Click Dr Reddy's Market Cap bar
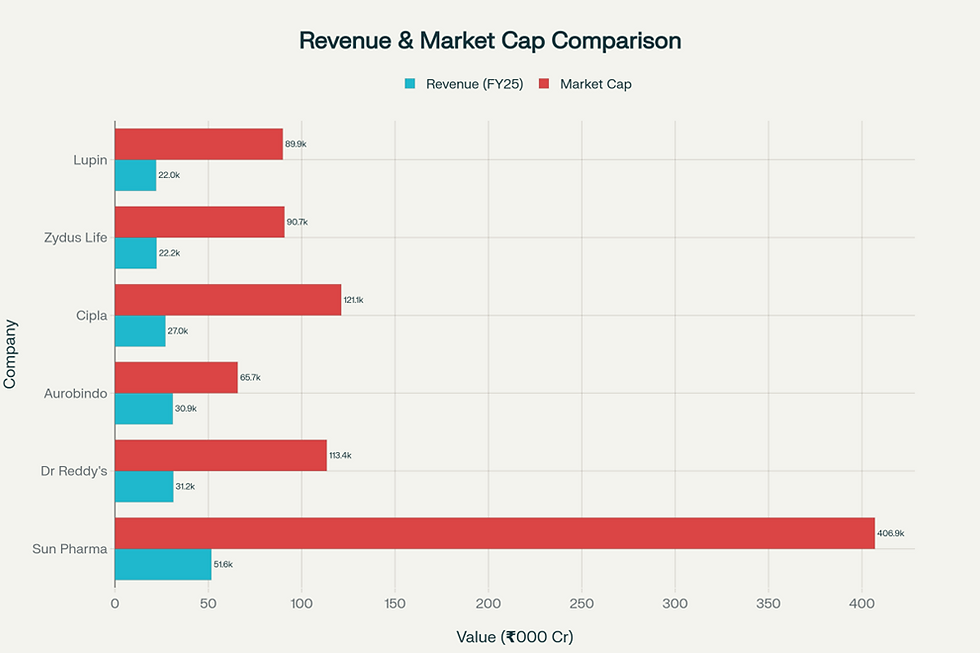The width and height of the screenshot is (980, 653). [x=220, y=454]
